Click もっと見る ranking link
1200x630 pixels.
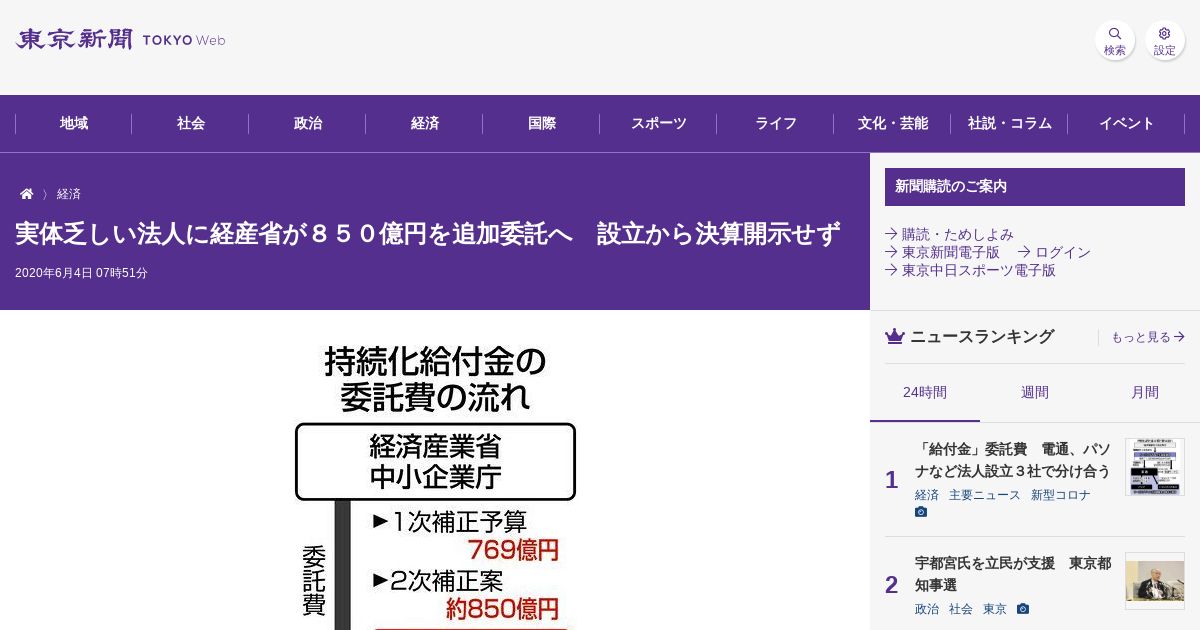(1148, 338)
